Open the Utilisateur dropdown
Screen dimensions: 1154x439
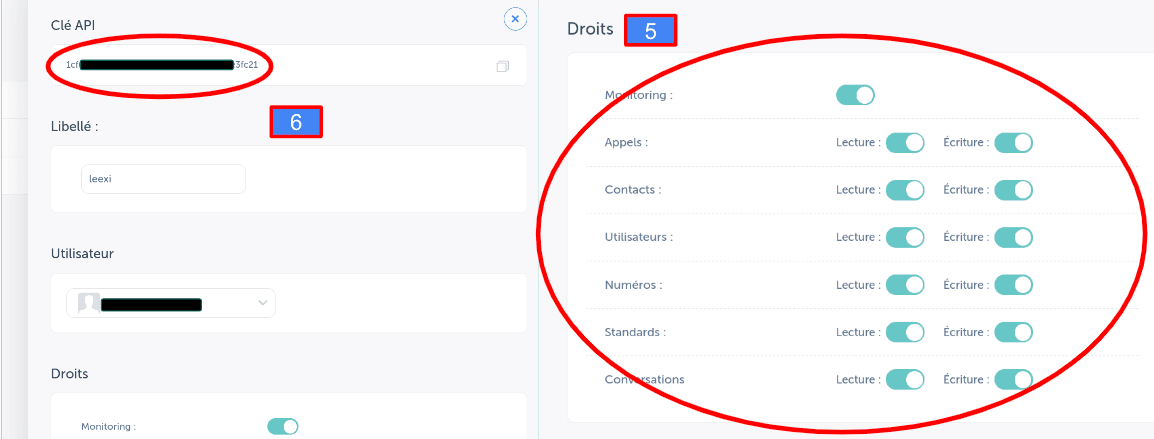263,303
